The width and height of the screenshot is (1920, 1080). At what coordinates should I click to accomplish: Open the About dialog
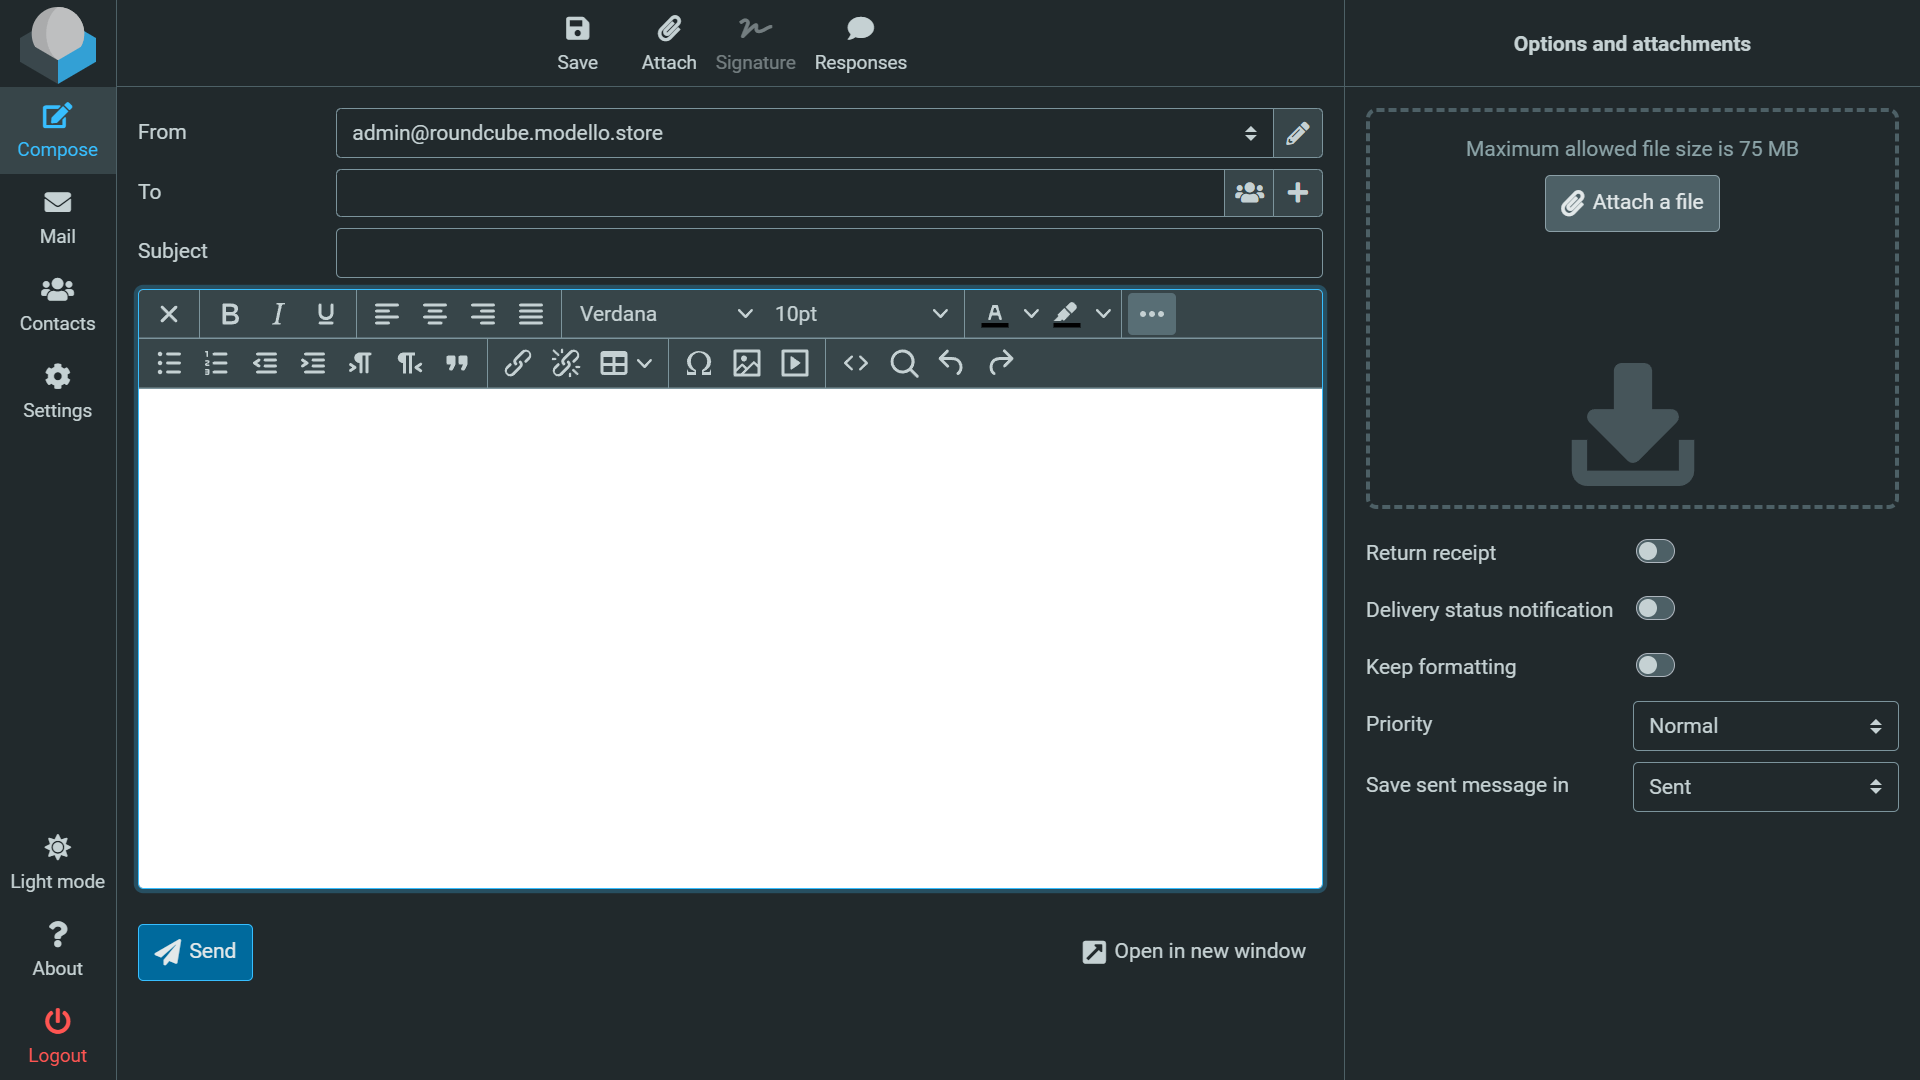57,949
